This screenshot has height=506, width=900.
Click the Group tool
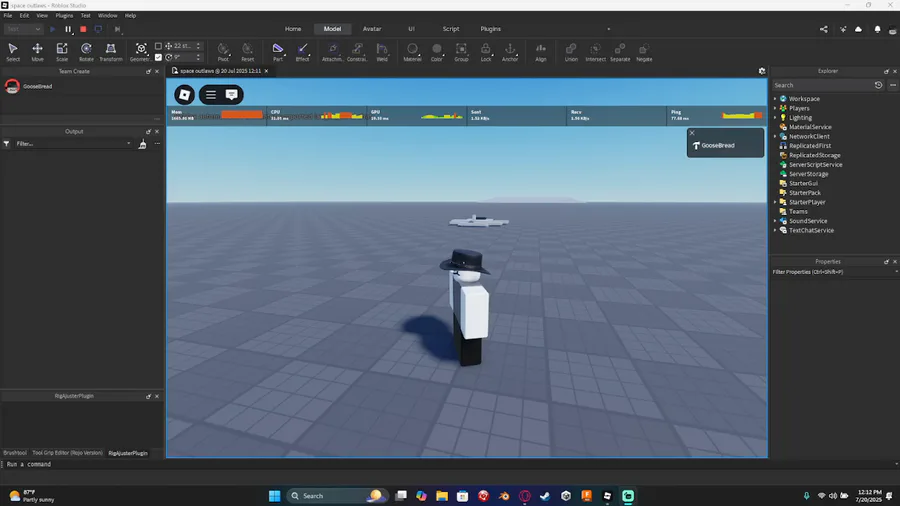point(461,52)
